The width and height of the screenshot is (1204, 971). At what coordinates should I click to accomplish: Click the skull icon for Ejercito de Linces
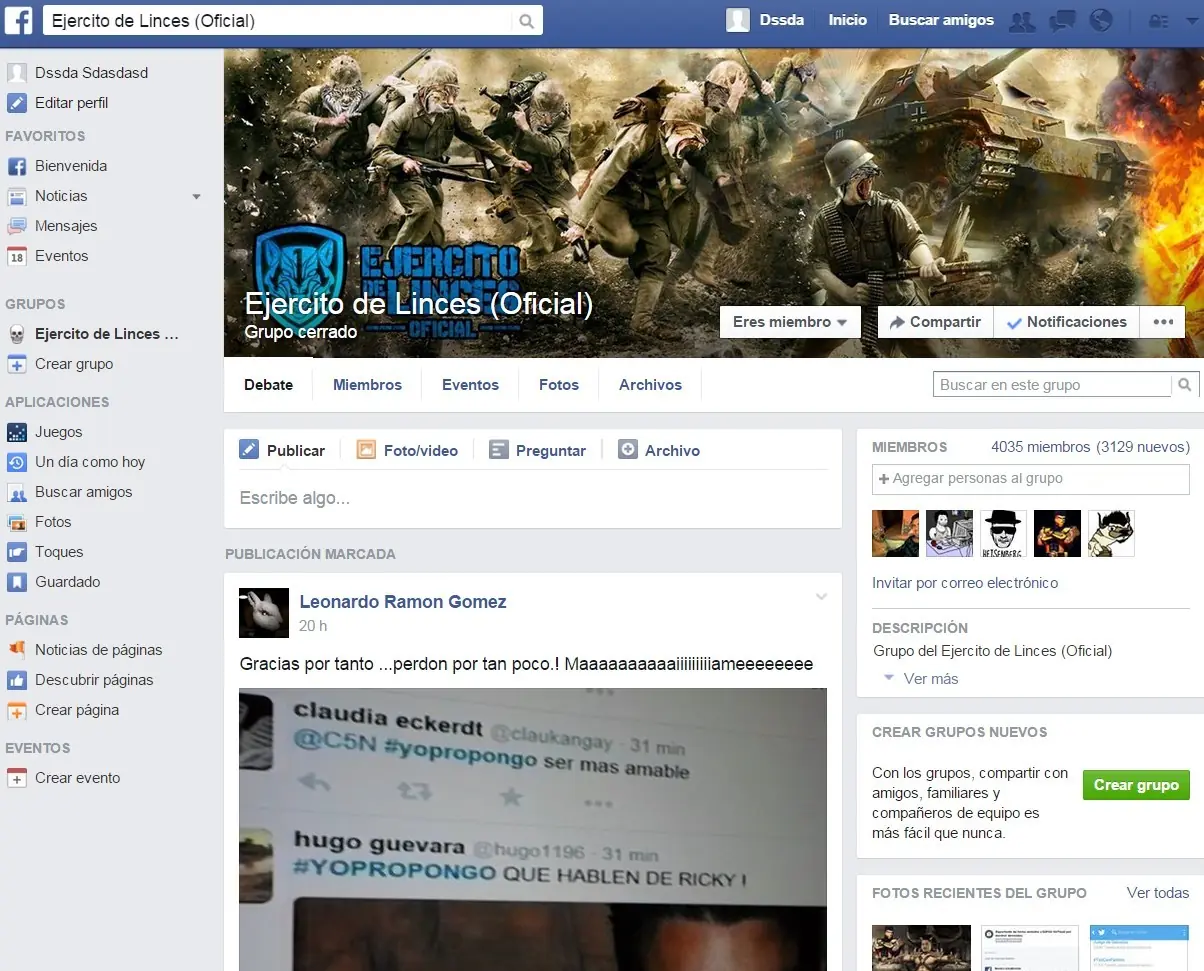16,334
